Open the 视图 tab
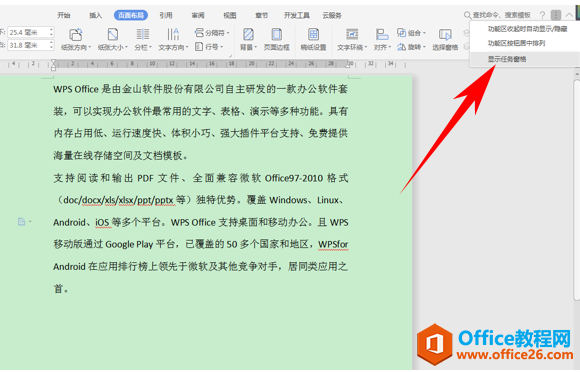This screenshot has width=580, height=372. (230, 15)
